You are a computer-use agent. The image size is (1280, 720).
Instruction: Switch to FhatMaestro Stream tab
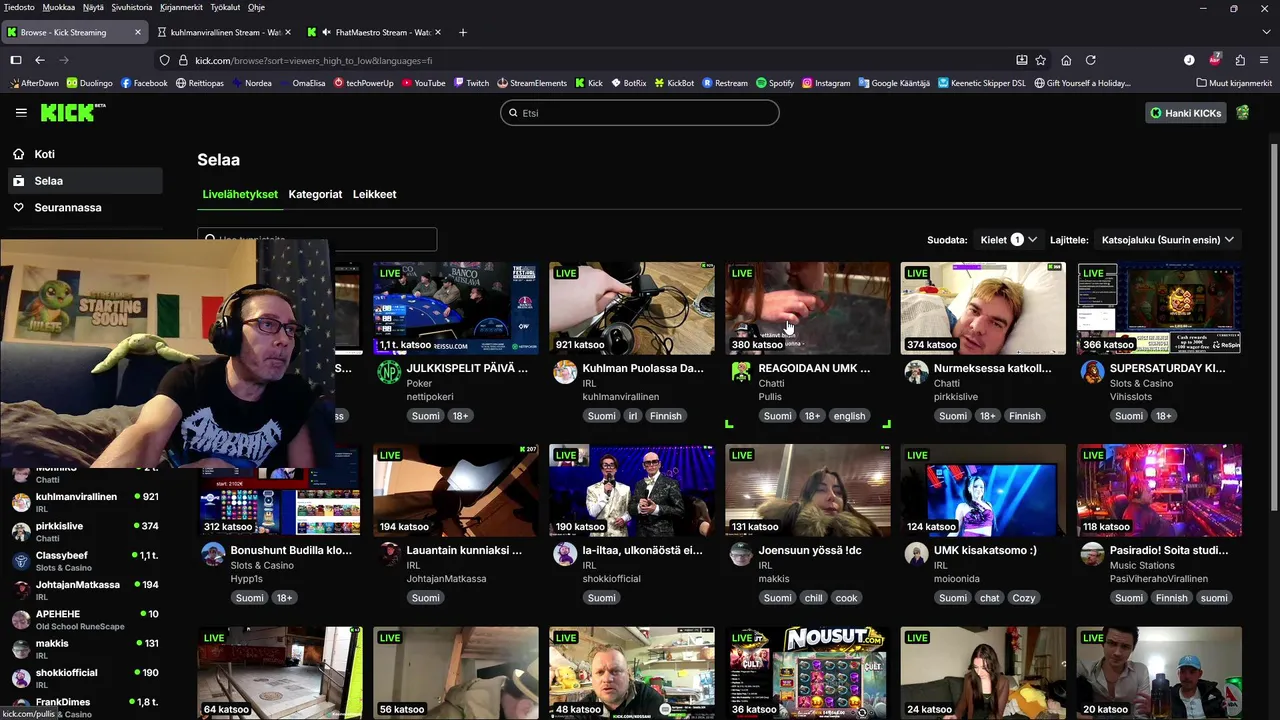[x=374, y=32]
